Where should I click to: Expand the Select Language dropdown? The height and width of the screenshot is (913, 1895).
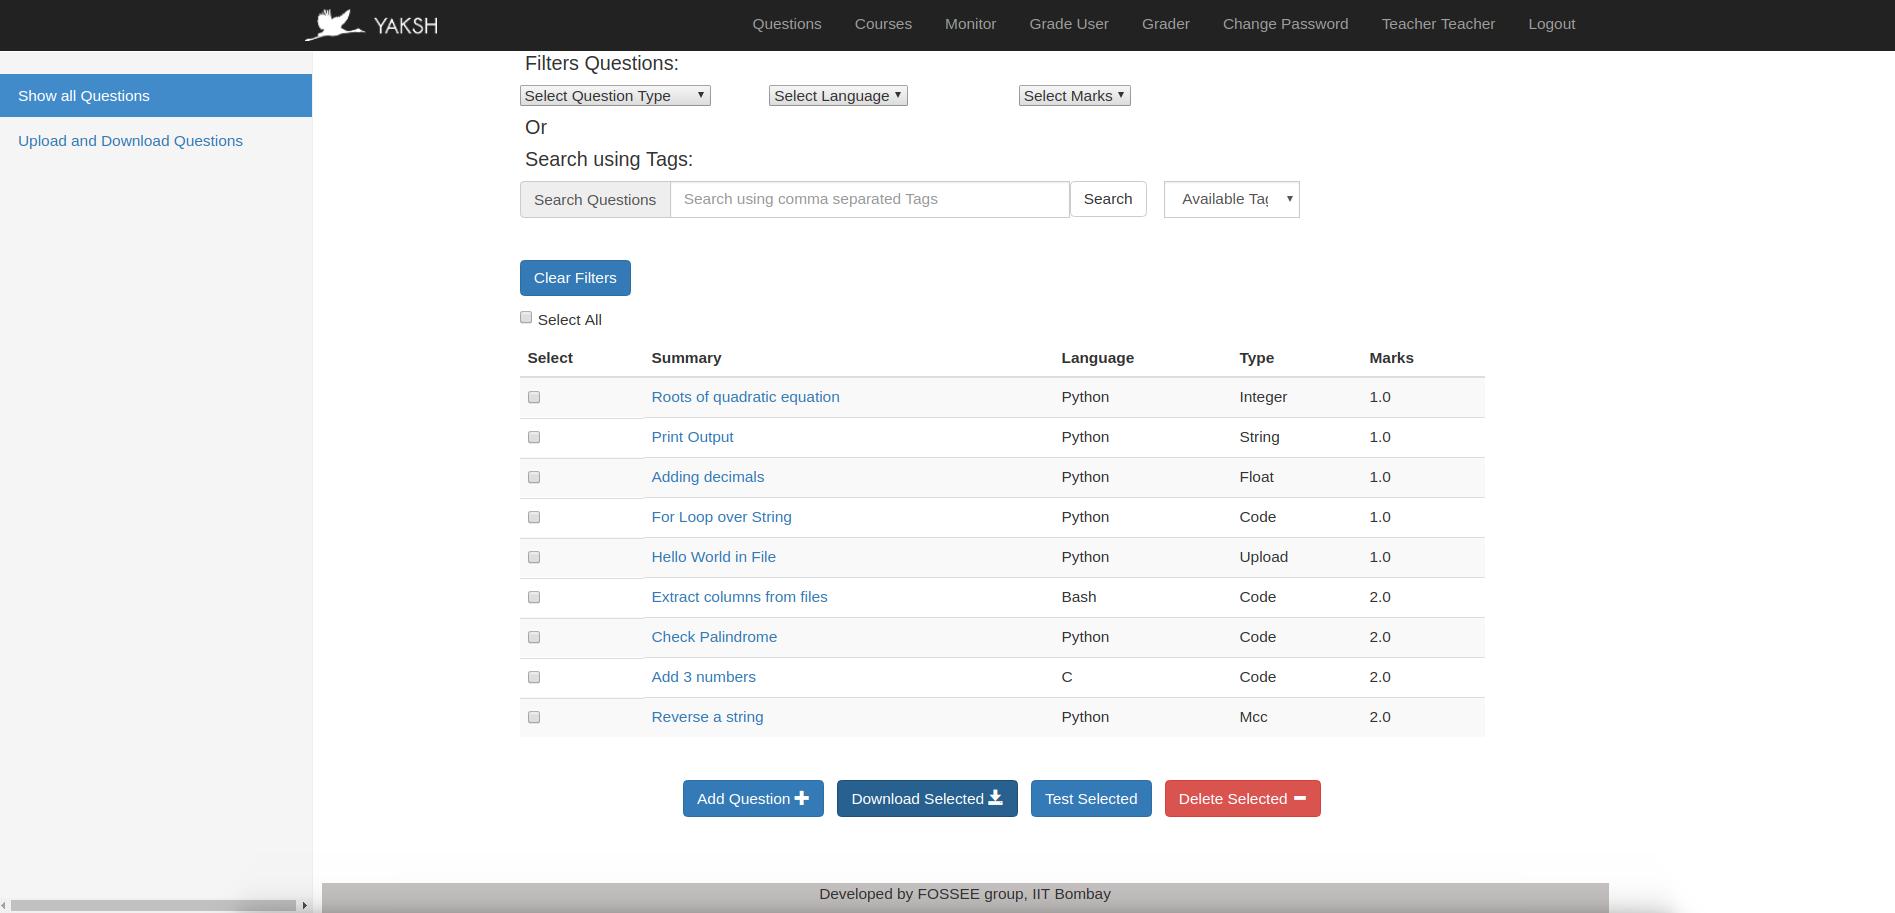[x=838, y=96]
